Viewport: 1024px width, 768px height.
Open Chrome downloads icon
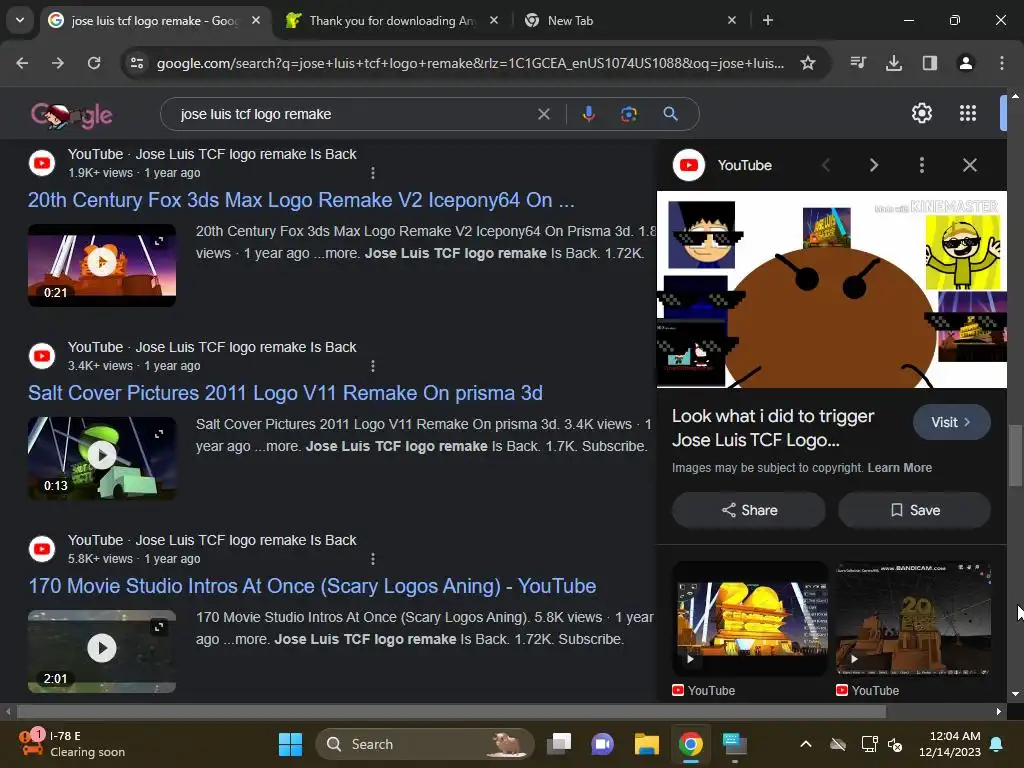coord(894,63)
